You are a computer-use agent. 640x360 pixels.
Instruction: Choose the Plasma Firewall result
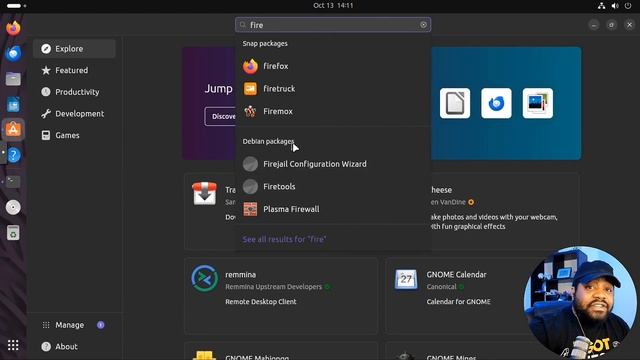[x=333, y=209]
